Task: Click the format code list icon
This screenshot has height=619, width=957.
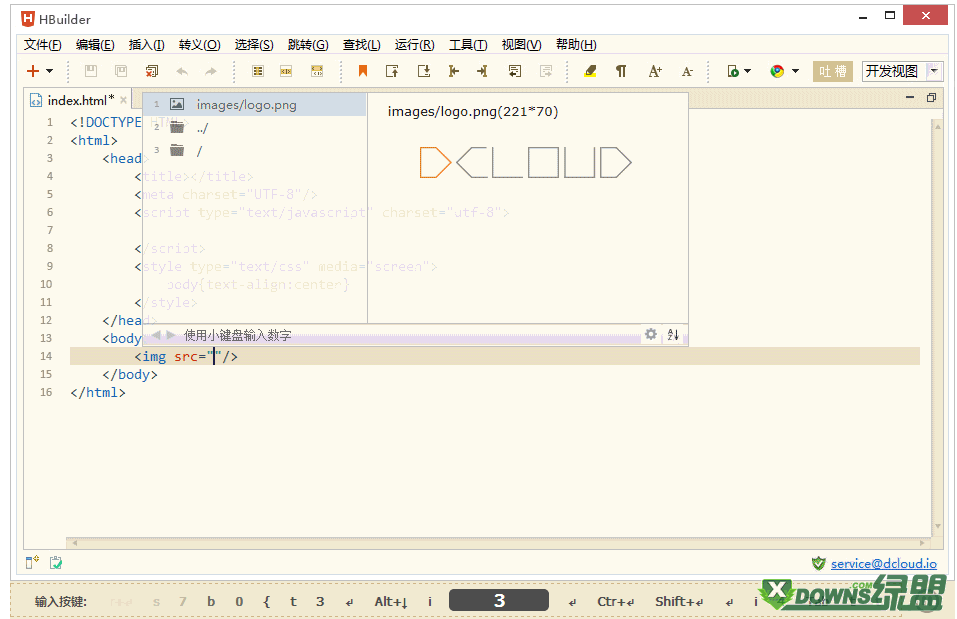Action: tap(258, 71)
